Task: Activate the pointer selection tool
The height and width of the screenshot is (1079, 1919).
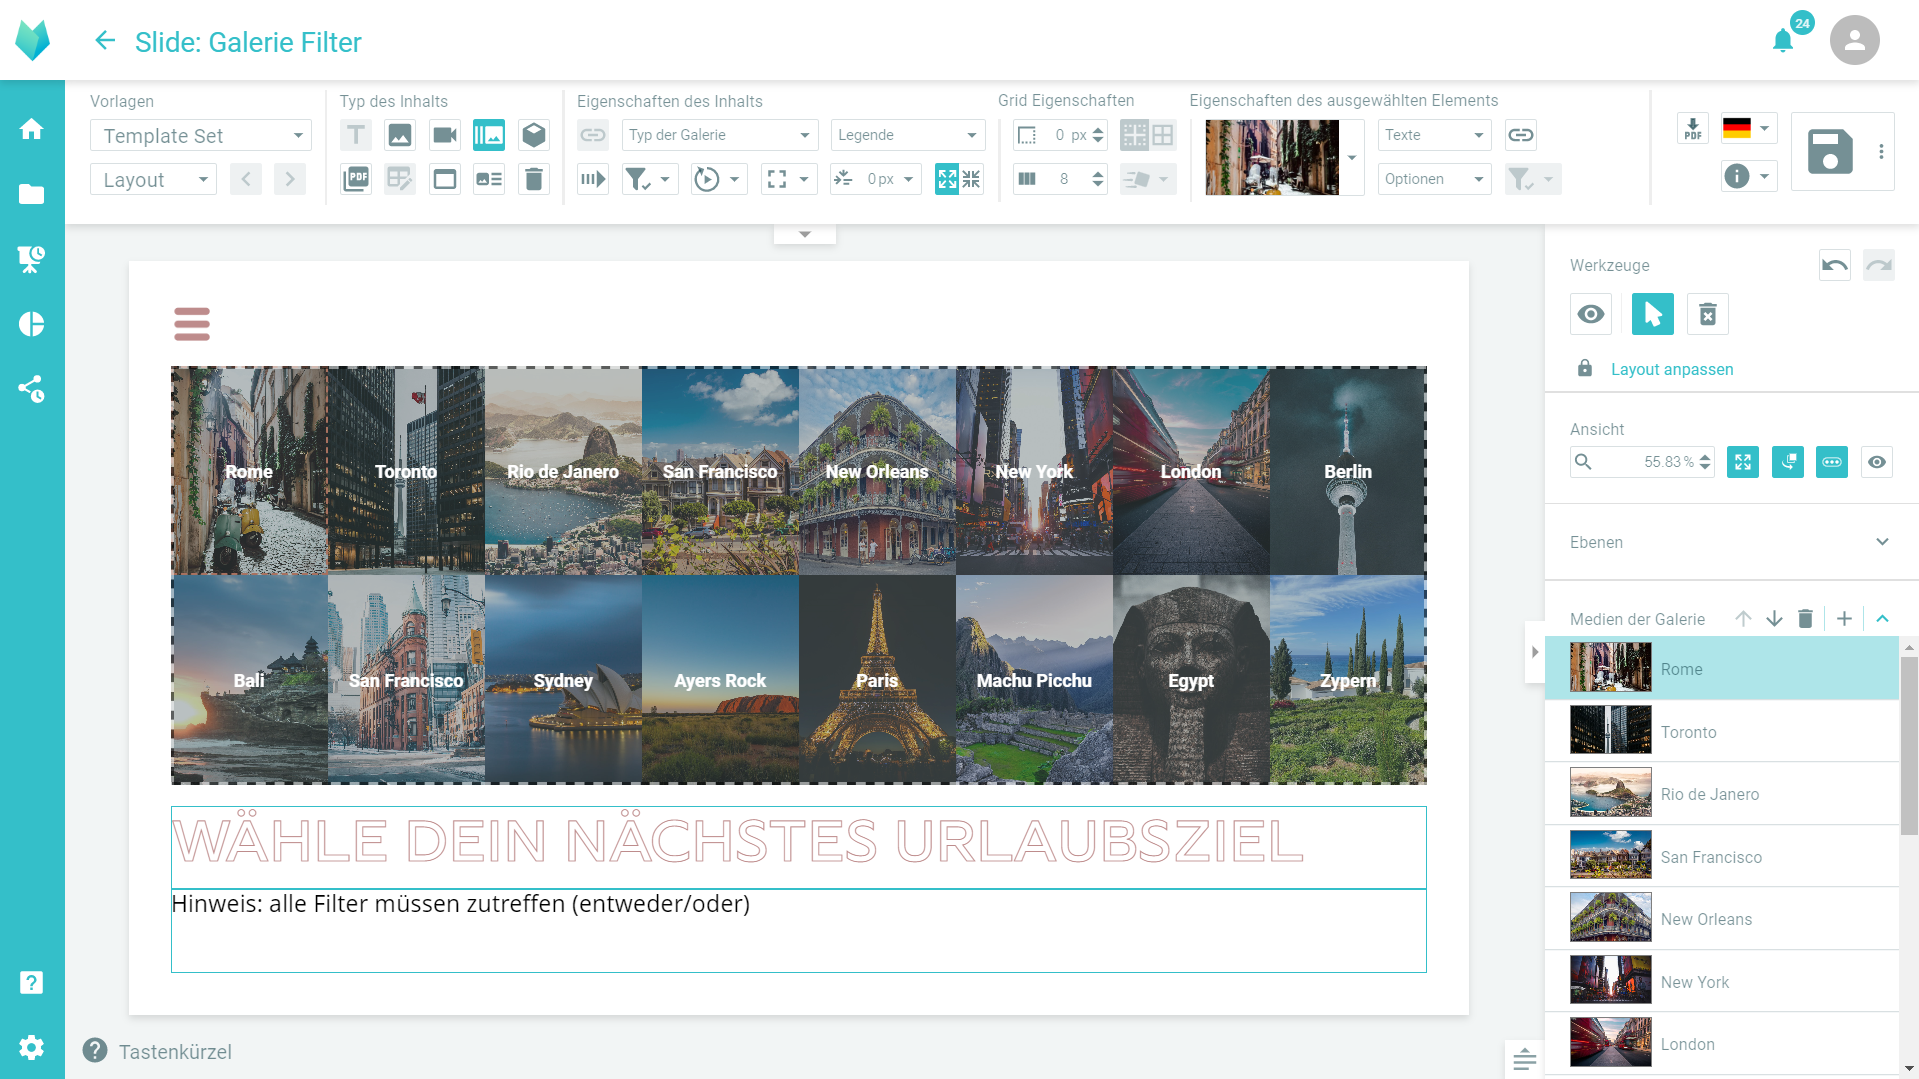Action: 1653,314
